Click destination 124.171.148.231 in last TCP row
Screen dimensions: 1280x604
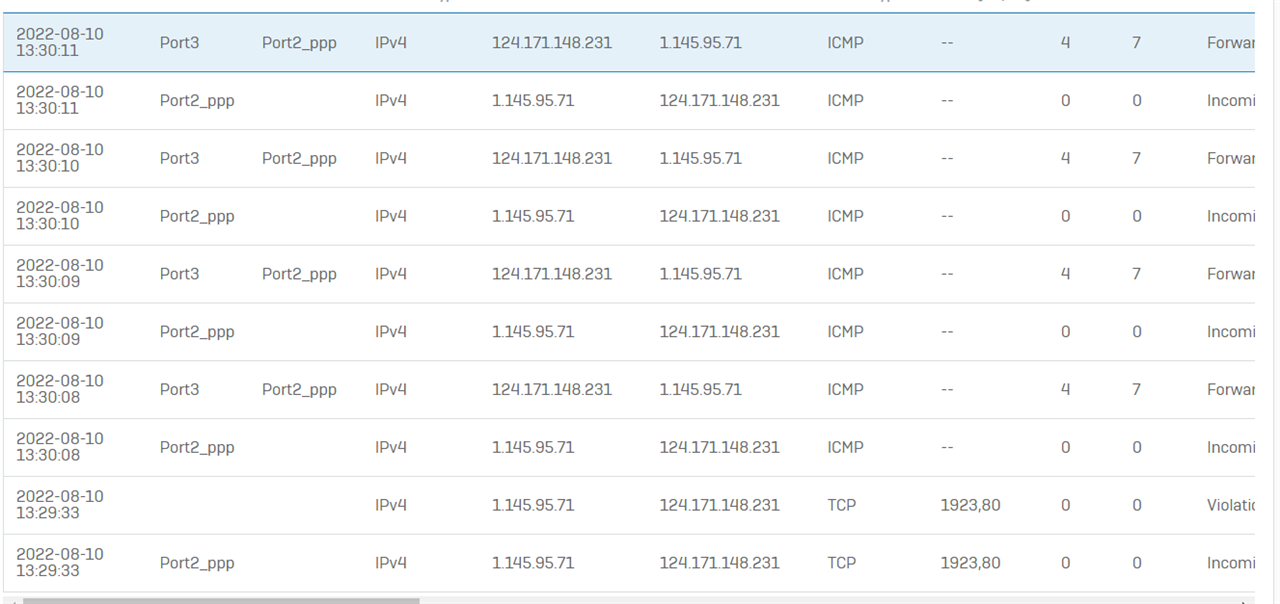[x=719, y=563]
